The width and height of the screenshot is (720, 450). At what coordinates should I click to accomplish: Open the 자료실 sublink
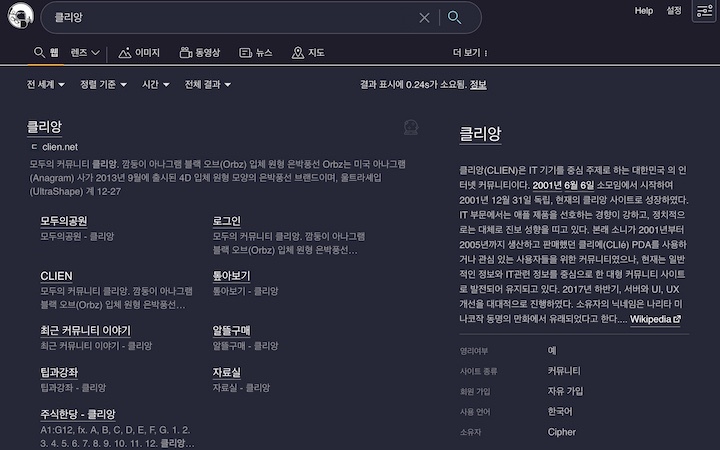(x=226, y=372)
